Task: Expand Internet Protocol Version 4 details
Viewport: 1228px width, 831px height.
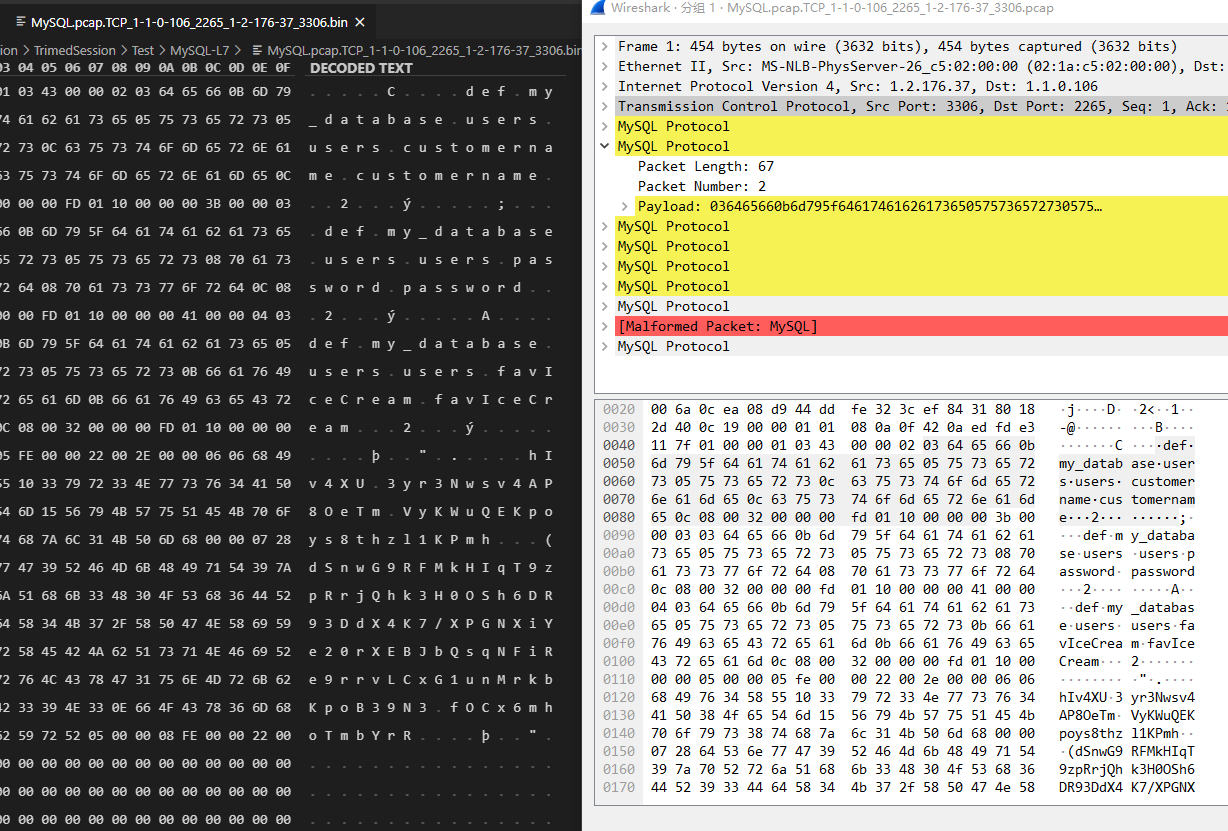Action: tap(604, 86)
